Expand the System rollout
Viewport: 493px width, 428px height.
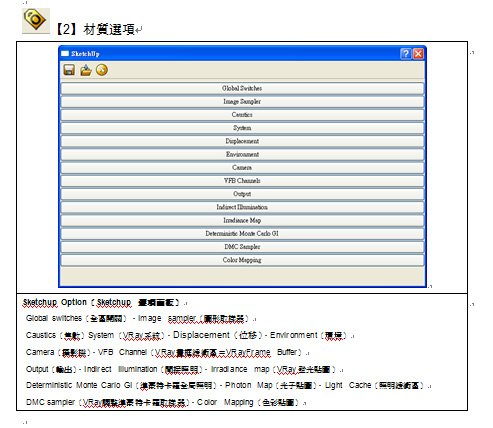242,128
